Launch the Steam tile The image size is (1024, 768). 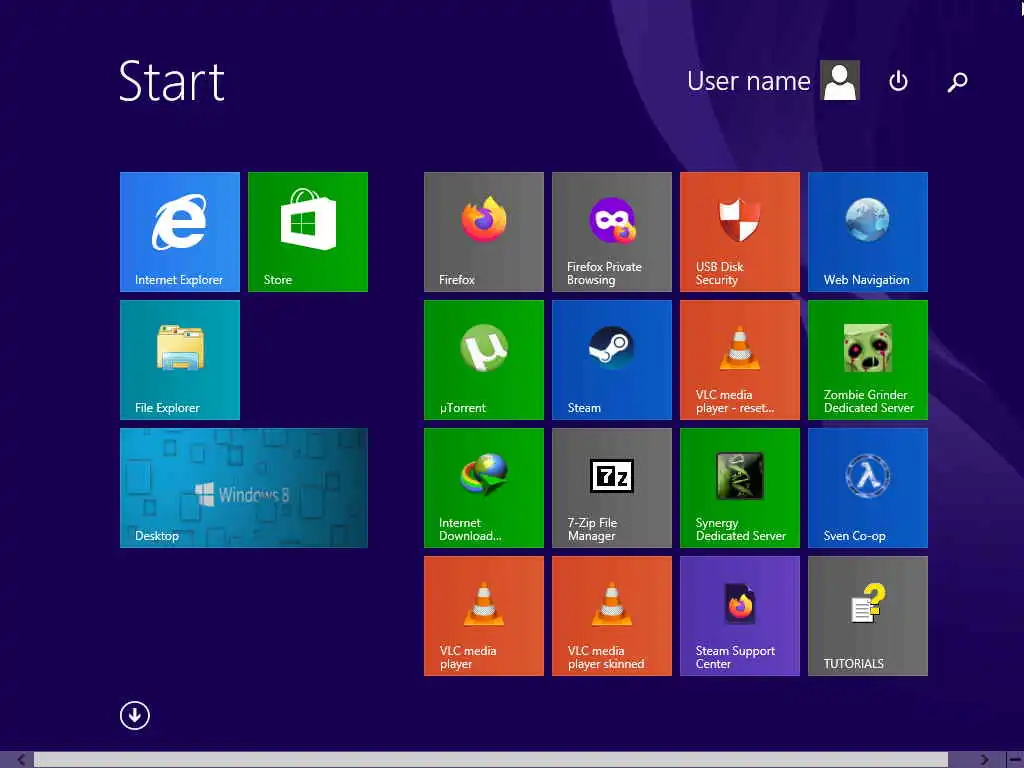point(611,360)
